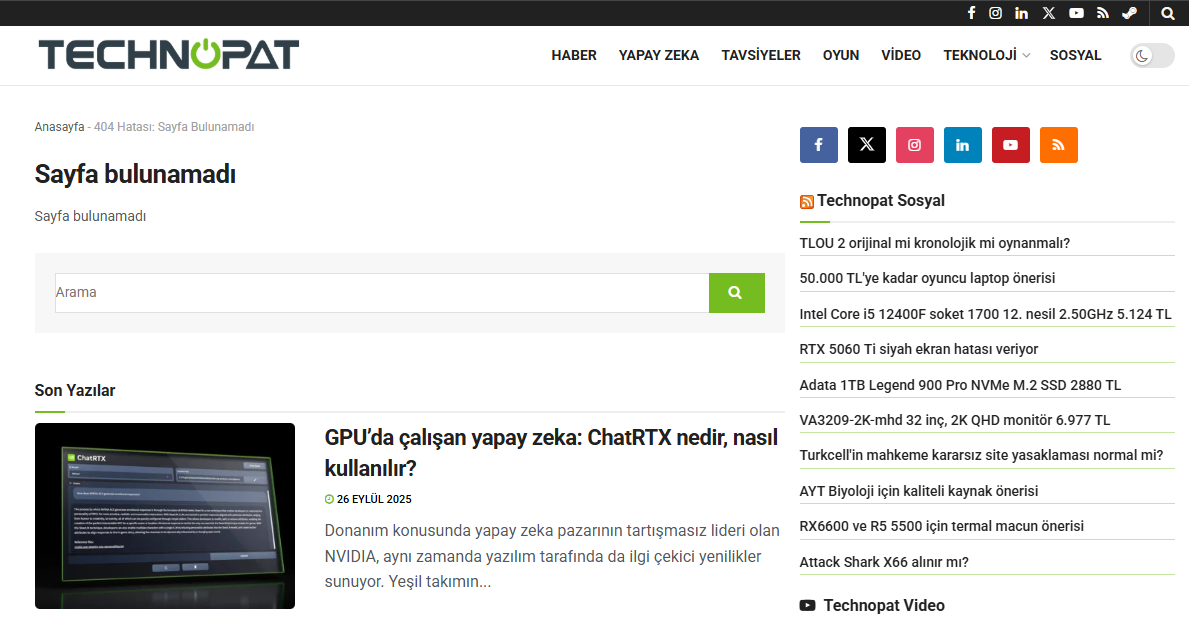Open 'AYT Biyoloji için kaliteli kaynak' topic
Viewport: 1189px width, 623px height.
click(x=919, y=491)
